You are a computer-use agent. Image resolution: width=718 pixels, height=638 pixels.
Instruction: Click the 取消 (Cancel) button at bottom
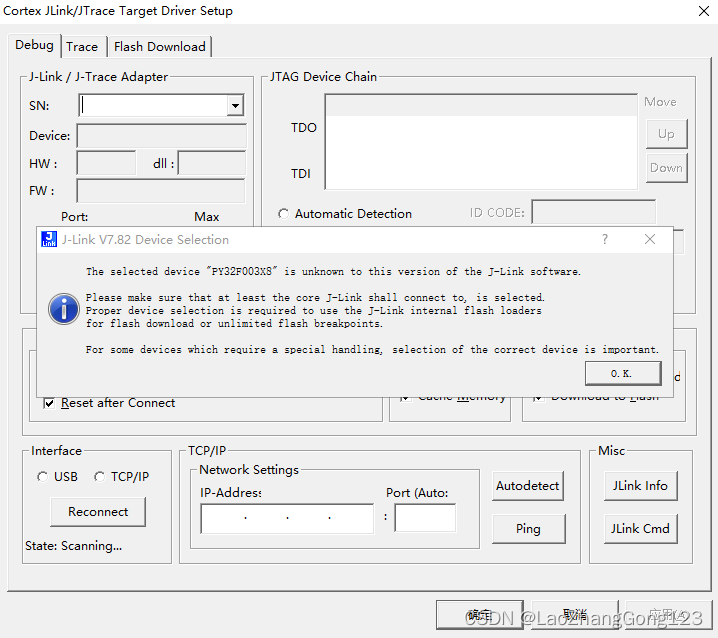(x=575, y=615)
